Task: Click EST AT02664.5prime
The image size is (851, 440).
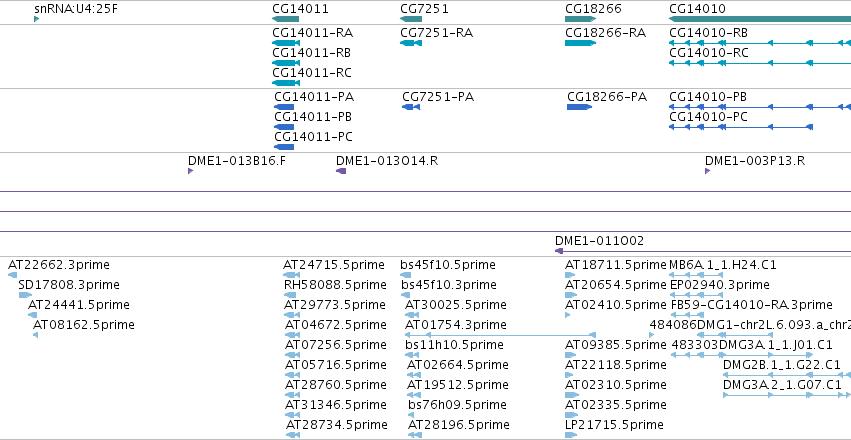Action: [458, 365]
